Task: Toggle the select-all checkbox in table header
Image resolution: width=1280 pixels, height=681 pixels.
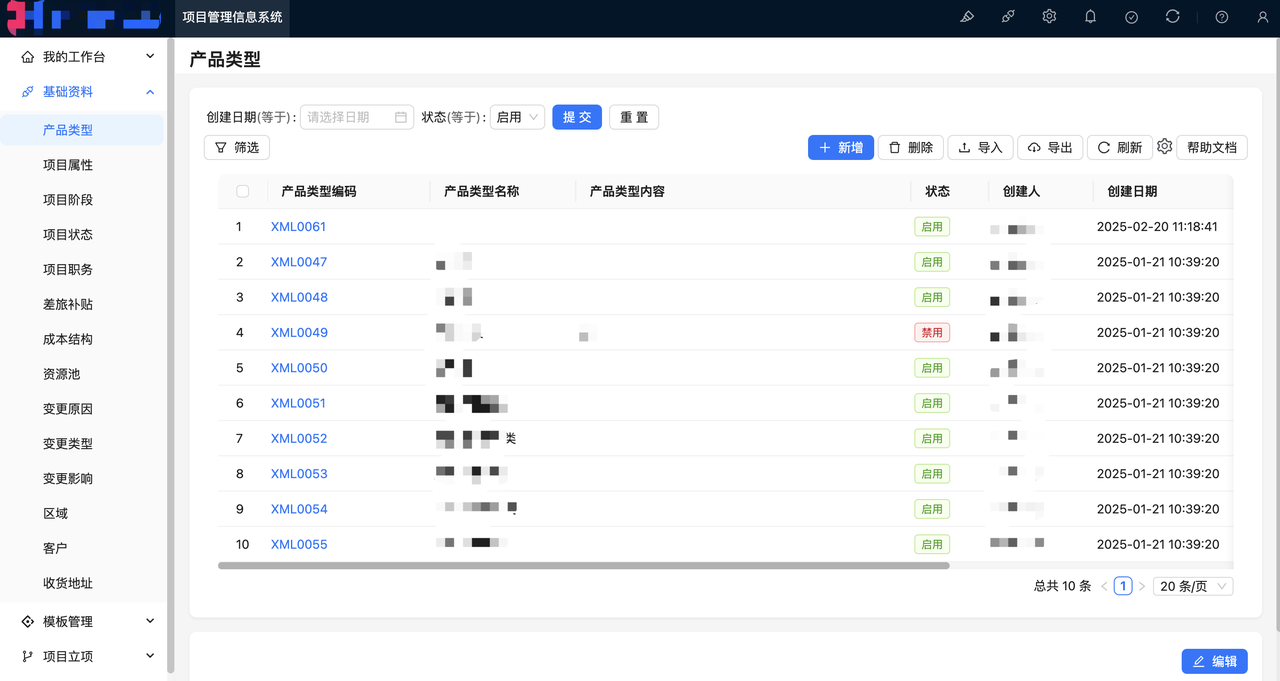Action: point(242,191)
